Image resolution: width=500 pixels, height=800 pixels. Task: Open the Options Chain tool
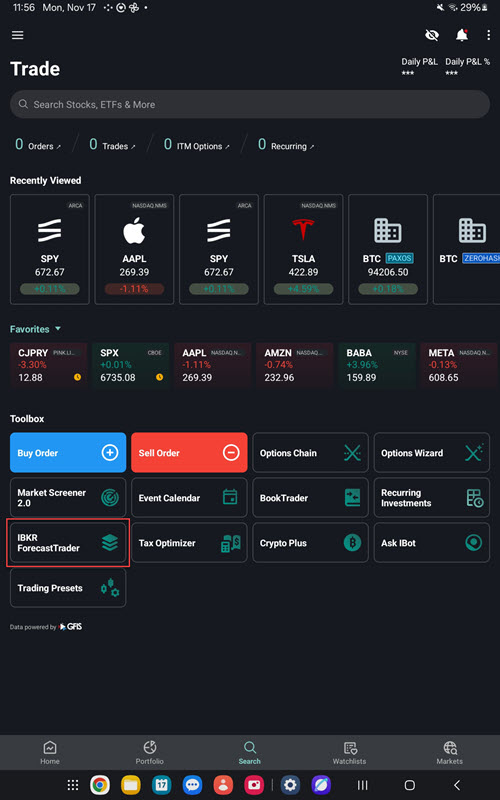310,453
